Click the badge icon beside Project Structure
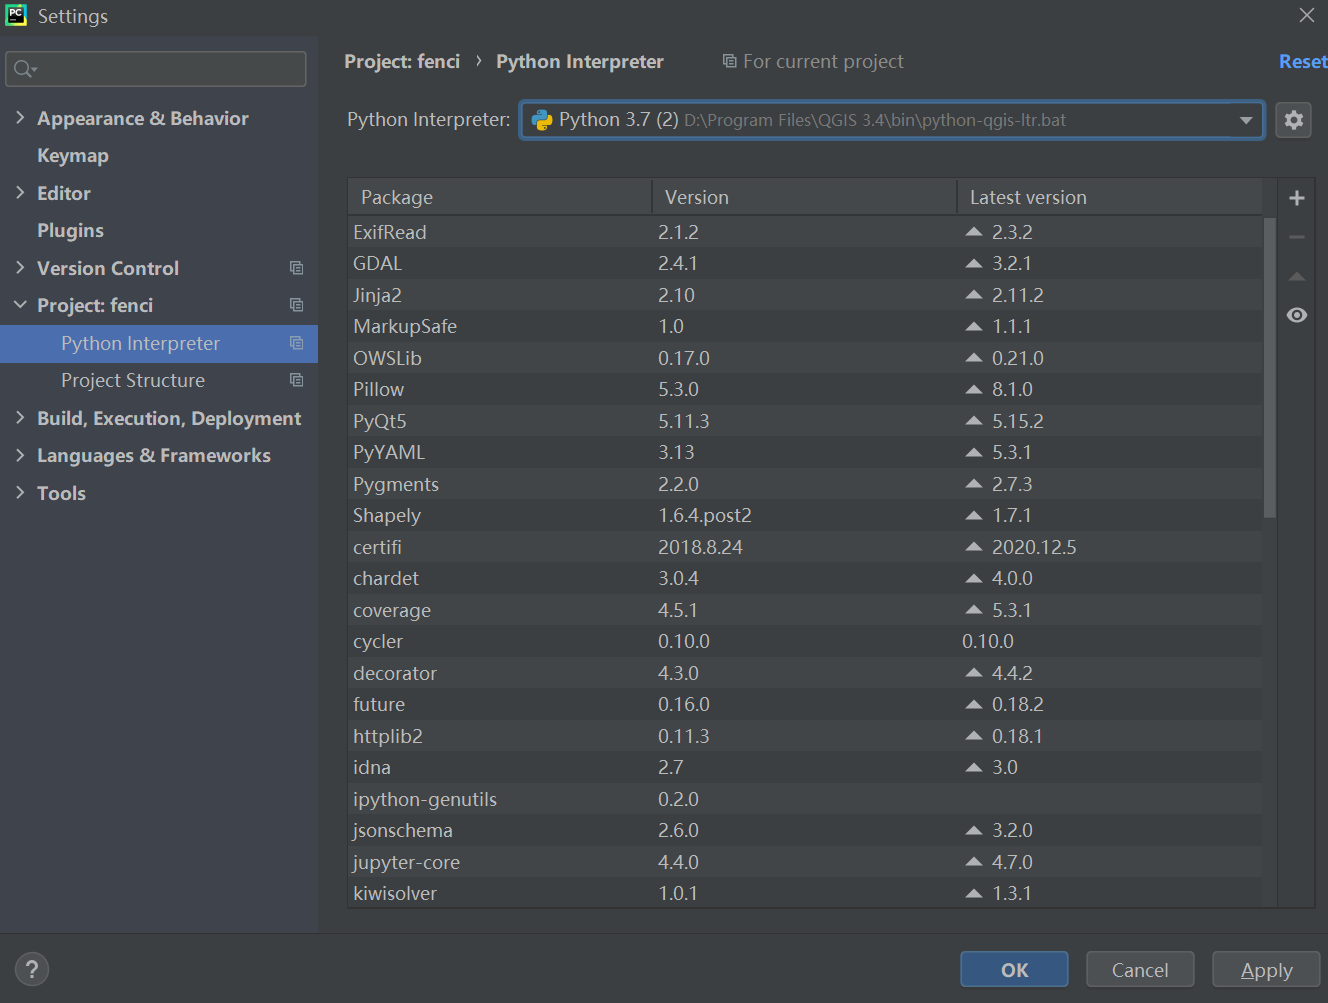 (296, 380)
